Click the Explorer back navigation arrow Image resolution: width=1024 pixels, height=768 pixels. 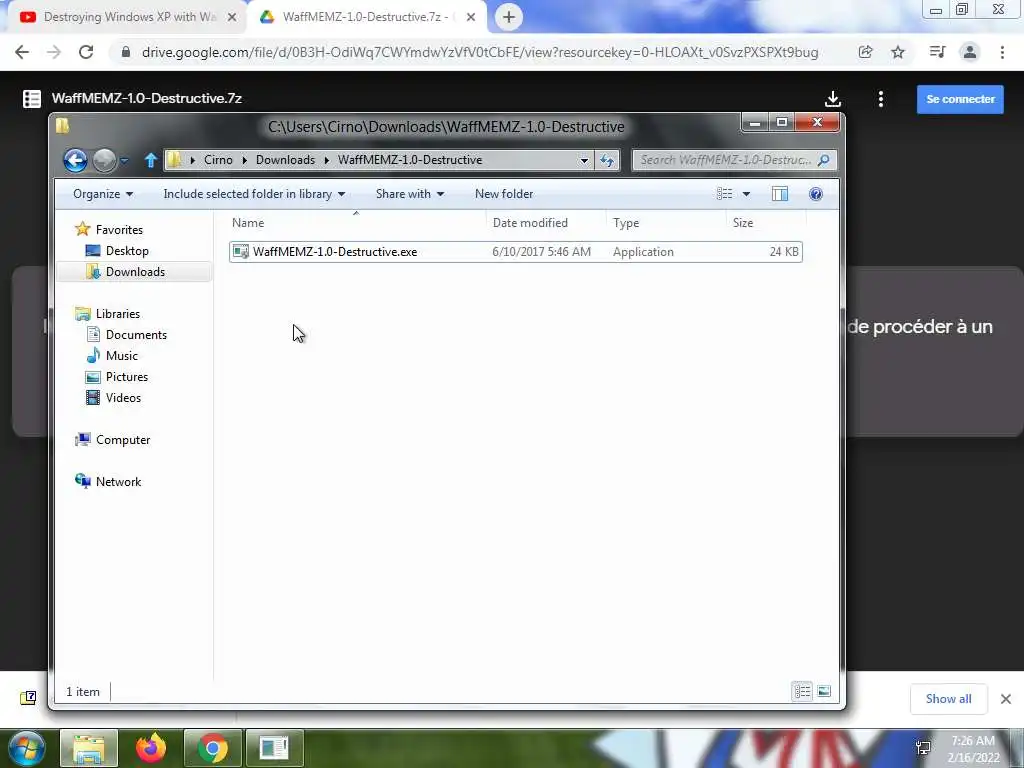[75, 160]
